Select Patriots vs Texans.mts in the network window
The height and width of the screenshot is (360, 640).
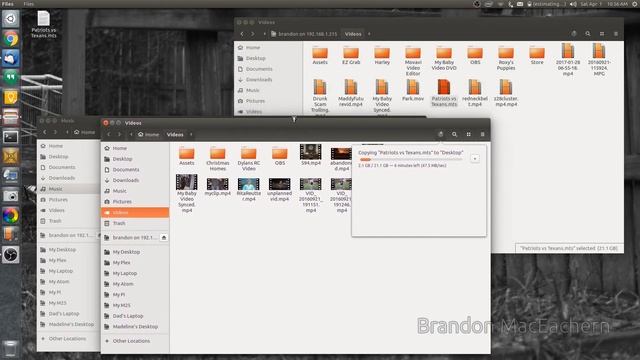[x=444, y=93]
